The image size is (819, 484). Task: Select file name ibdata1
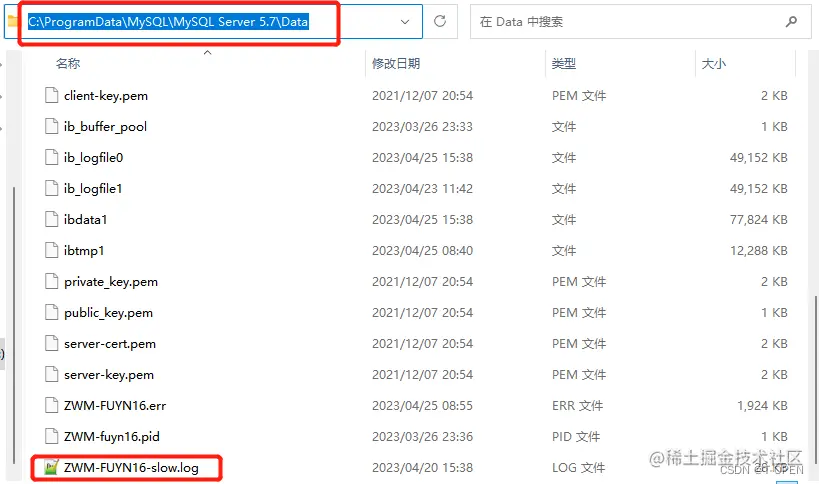[x=86, y=219]
